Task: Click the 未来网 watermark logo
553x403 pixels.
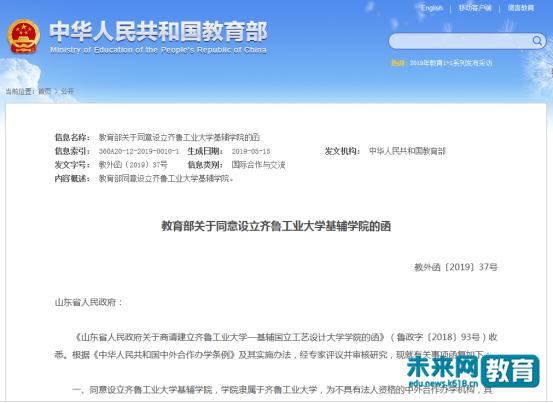Action: click(x=442, y=367)
